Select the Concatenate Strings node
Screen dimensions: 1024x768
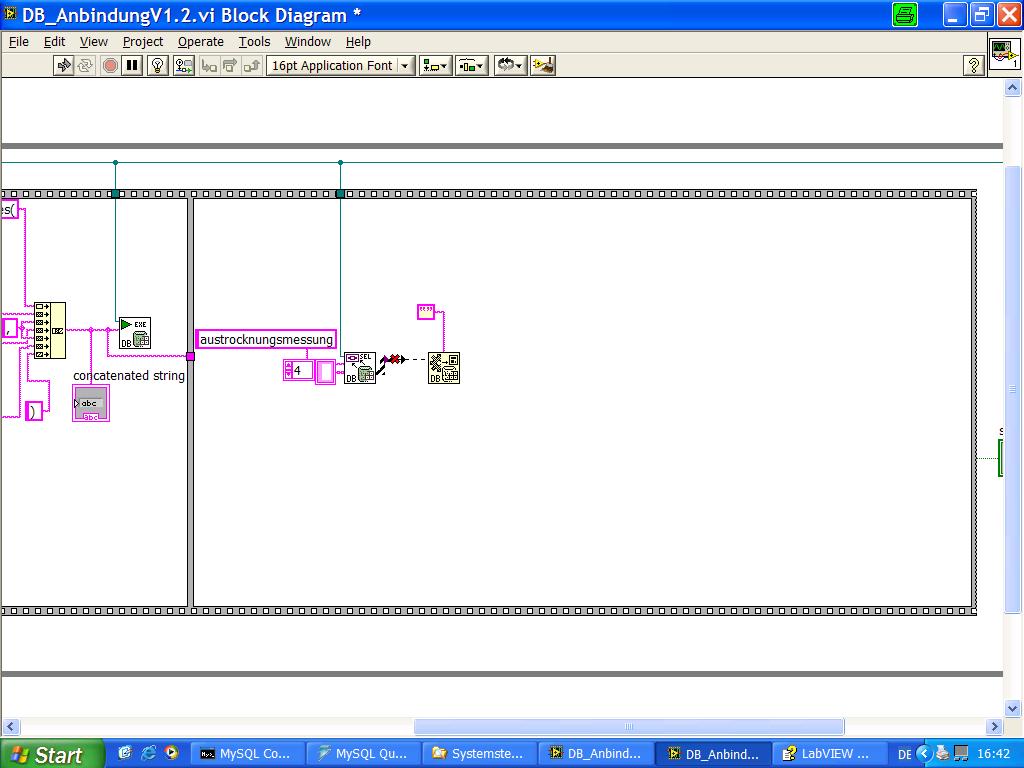tap(50, 330)
